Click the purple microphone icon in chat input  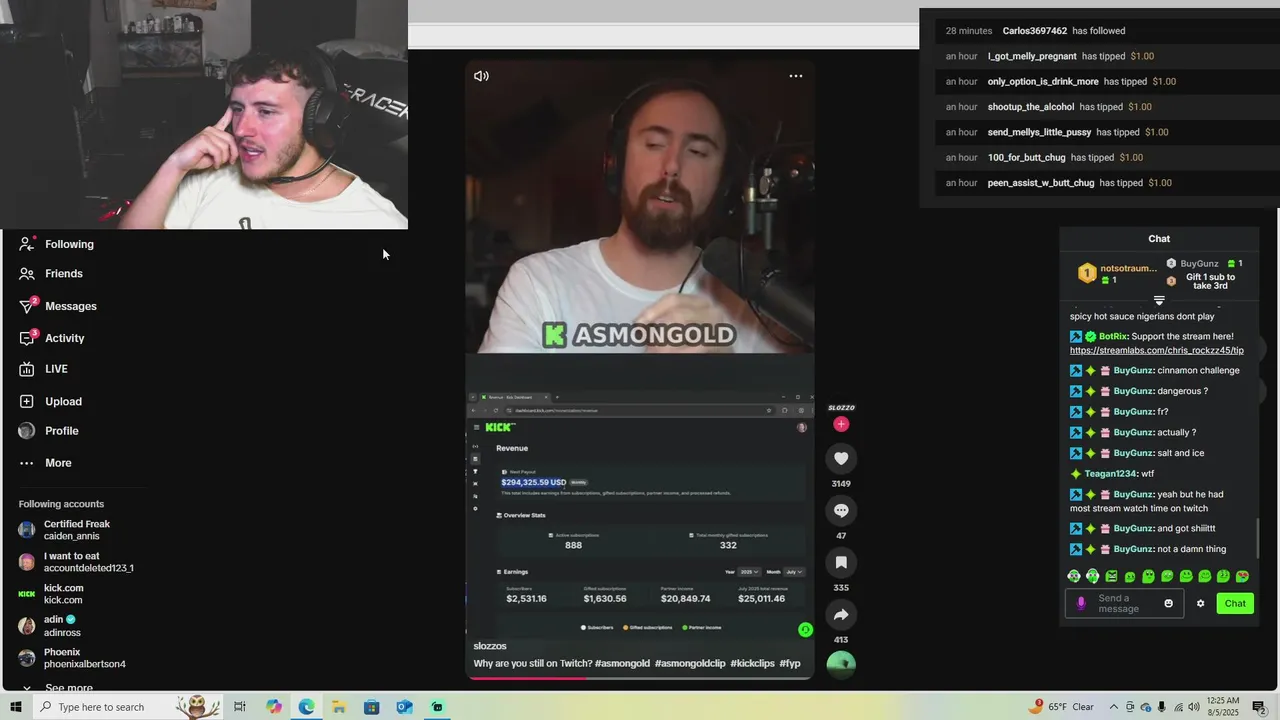coord(1081,603)
